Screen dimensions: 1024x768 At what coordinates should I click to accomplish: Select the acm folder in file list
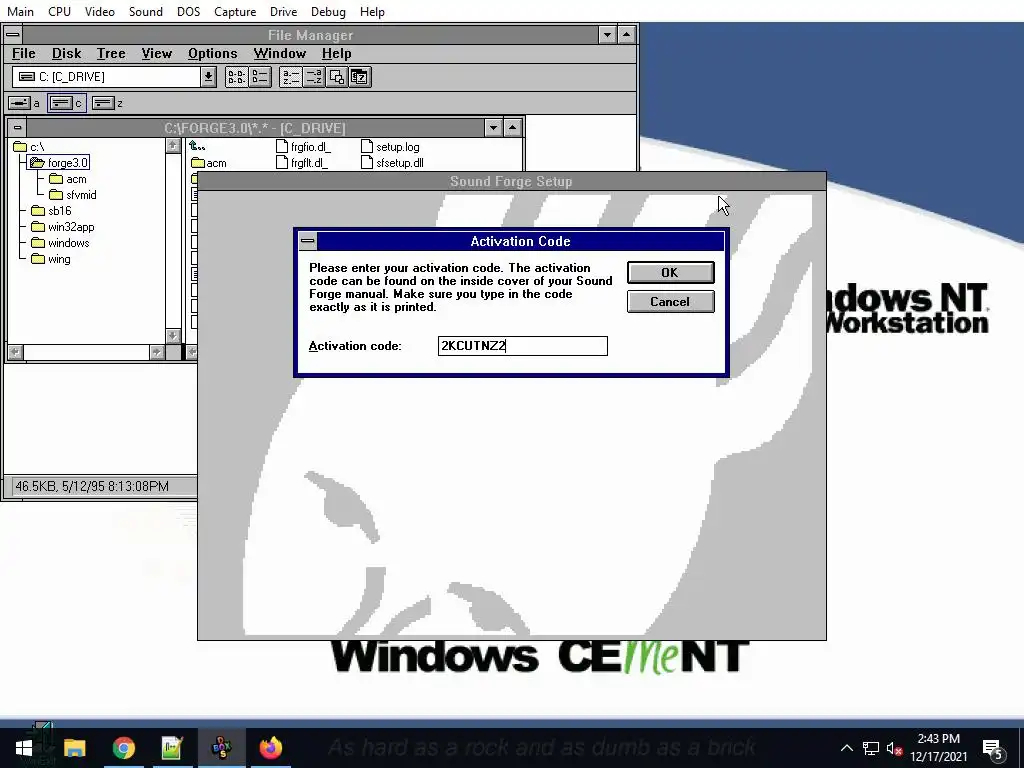coord(209,163)
